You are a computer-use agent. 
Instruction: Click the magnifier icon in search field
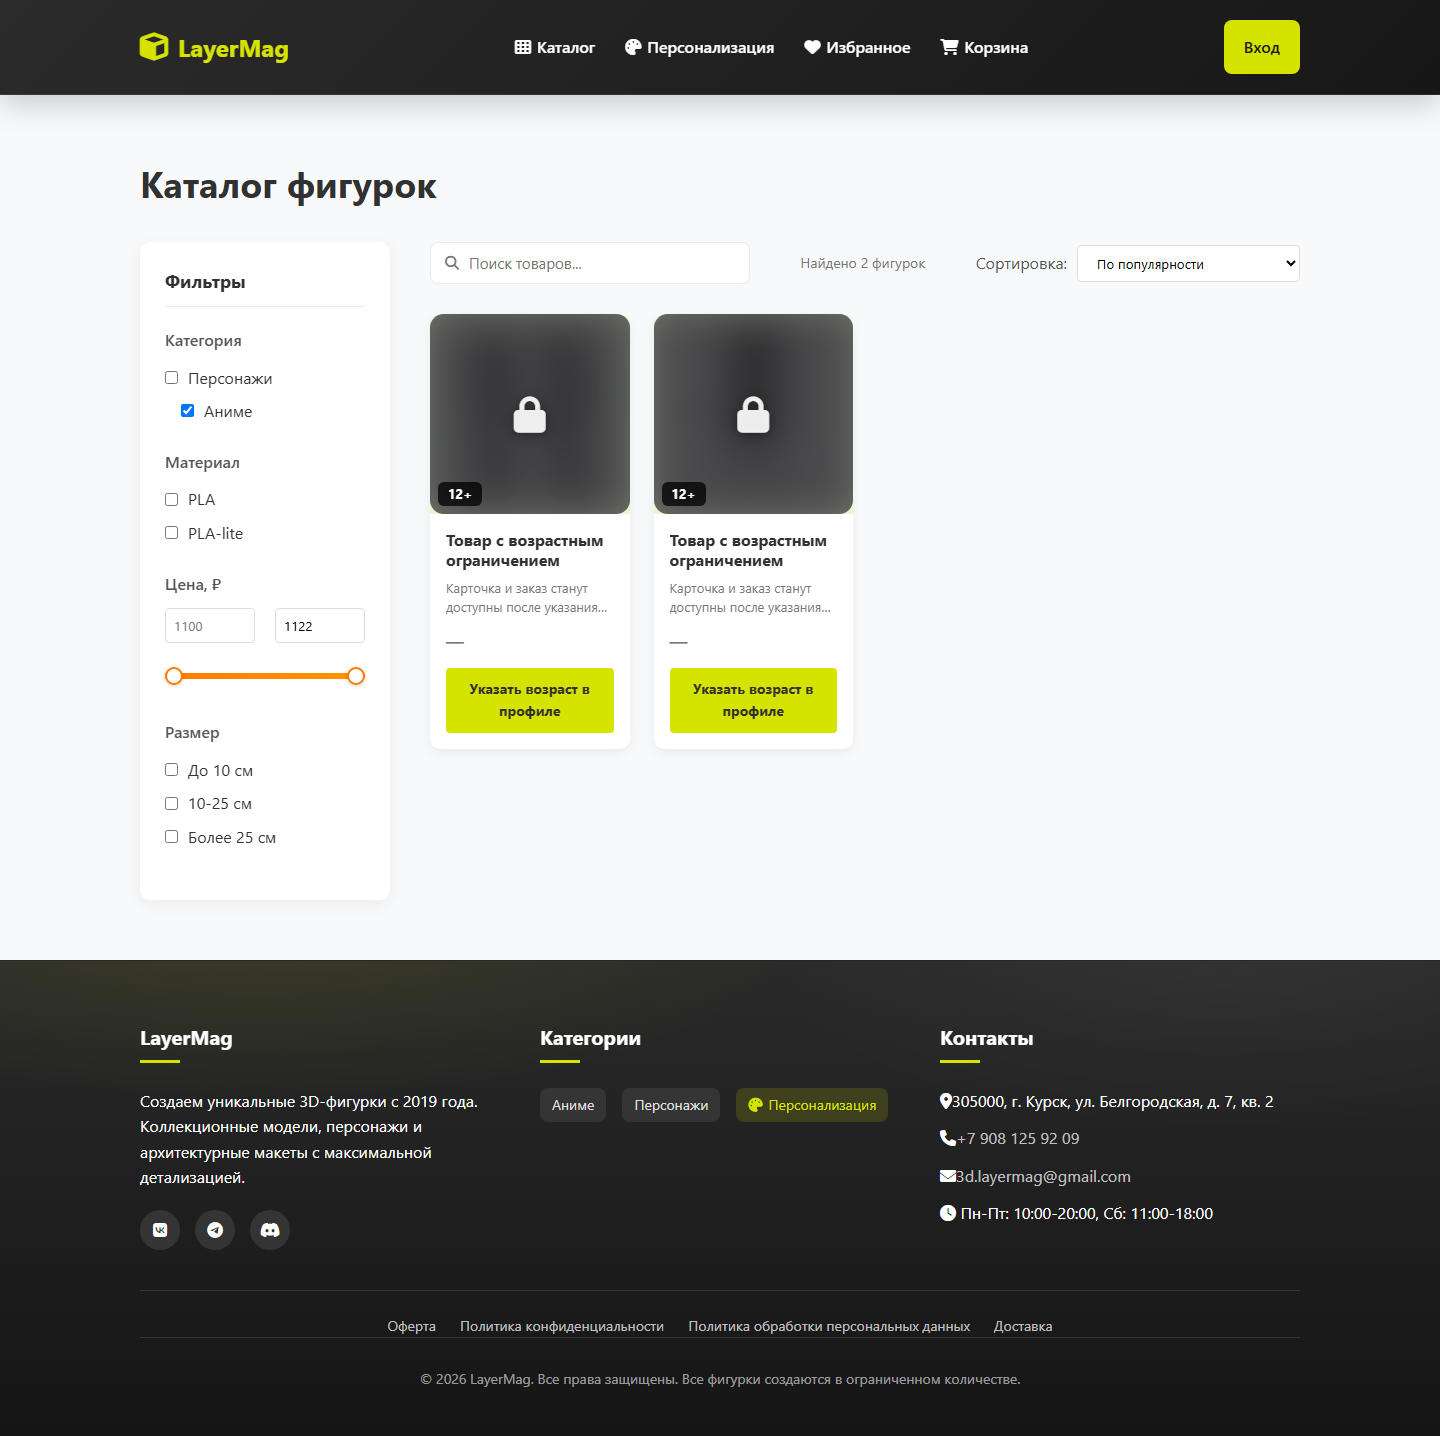coord(452,263)
